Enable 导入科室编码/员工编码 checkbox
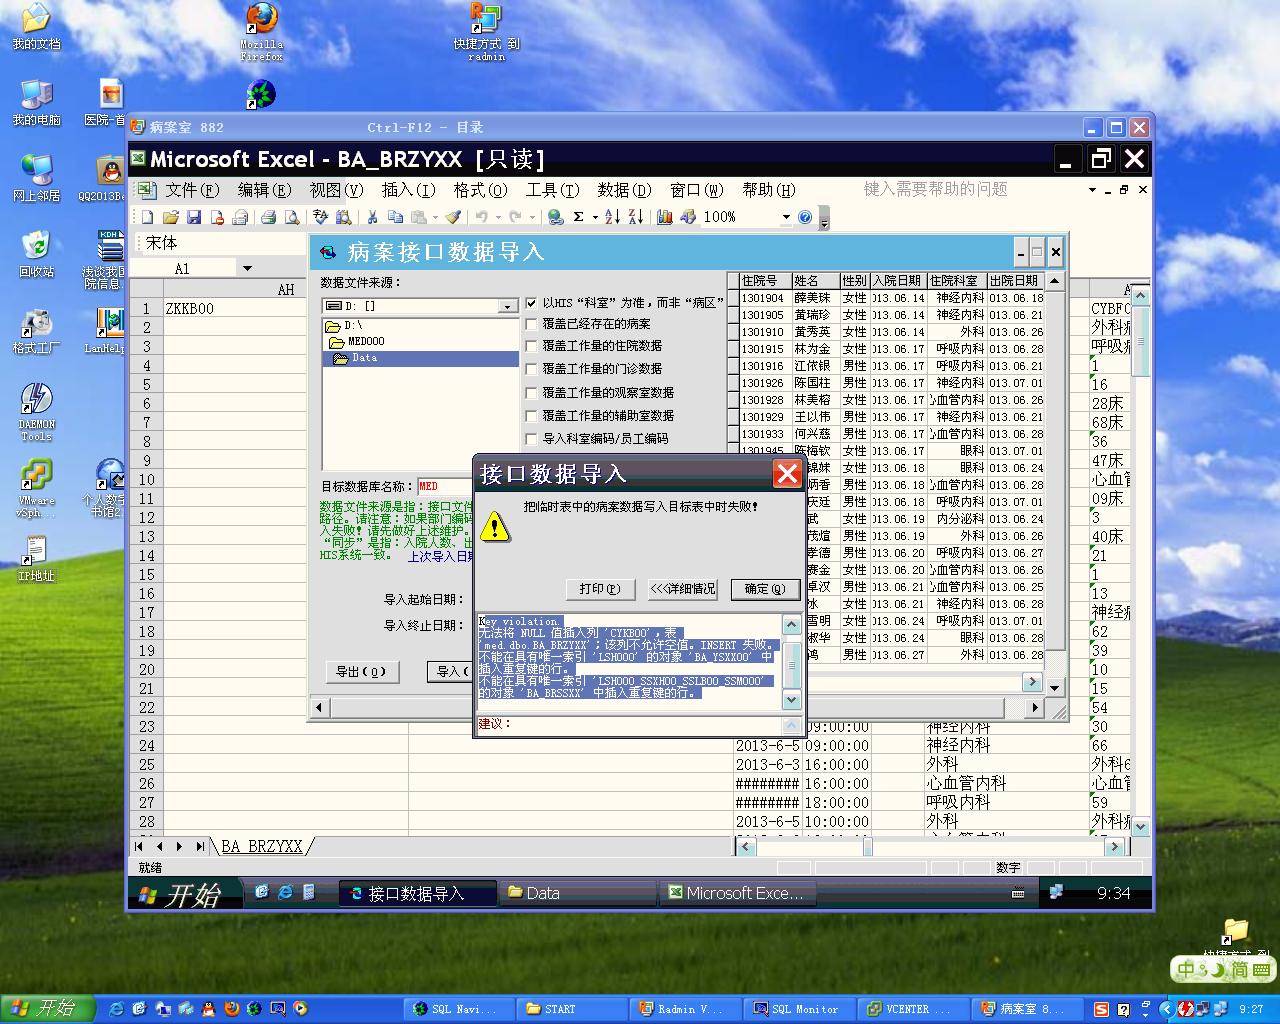The width and height of the screenshot is (1280, 1024). coord(532,439)
